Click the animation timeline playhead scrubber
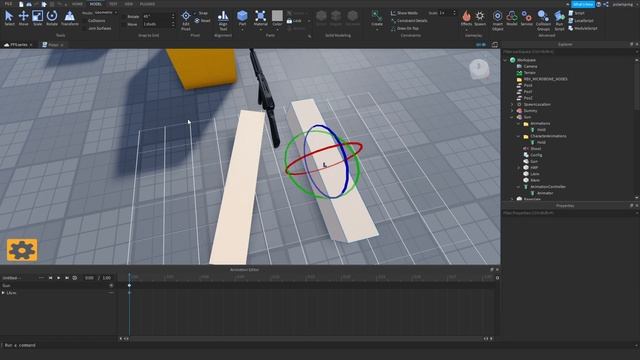This screenshot has width=640, height=360. pyautogui.click(x=129, y=277)
